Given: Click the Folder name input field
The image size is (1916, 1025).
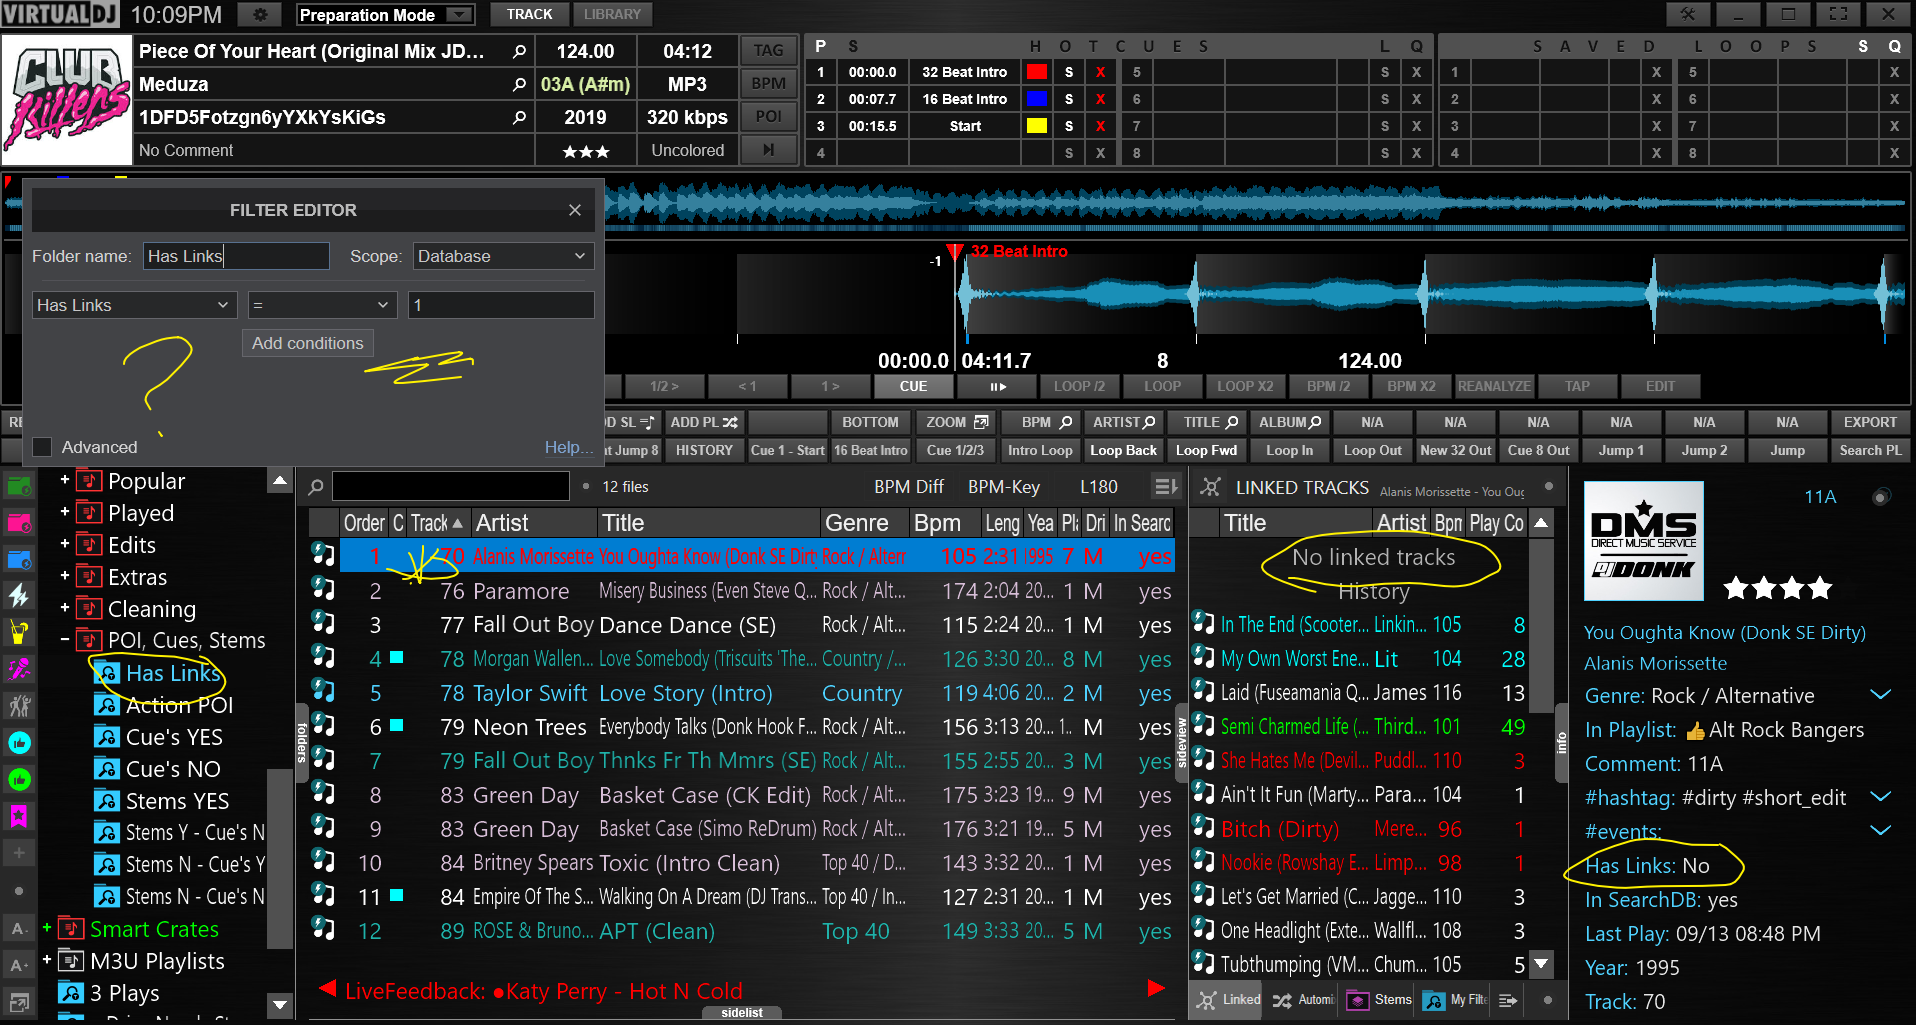Looking at the screenshot, I should [x=236, y=256].
